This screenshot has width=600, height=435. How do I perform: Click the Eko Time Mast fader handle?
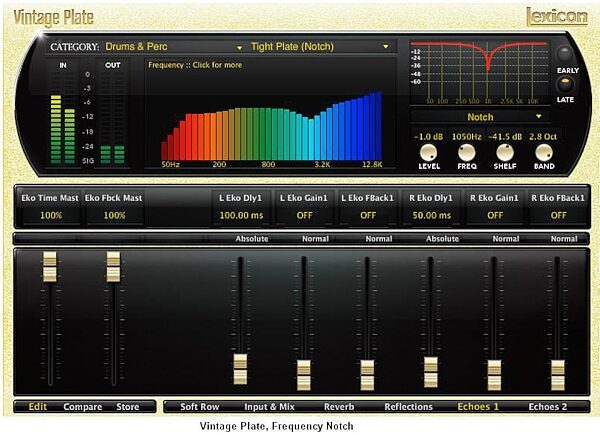pyautogui.click(x=50, y=267)
